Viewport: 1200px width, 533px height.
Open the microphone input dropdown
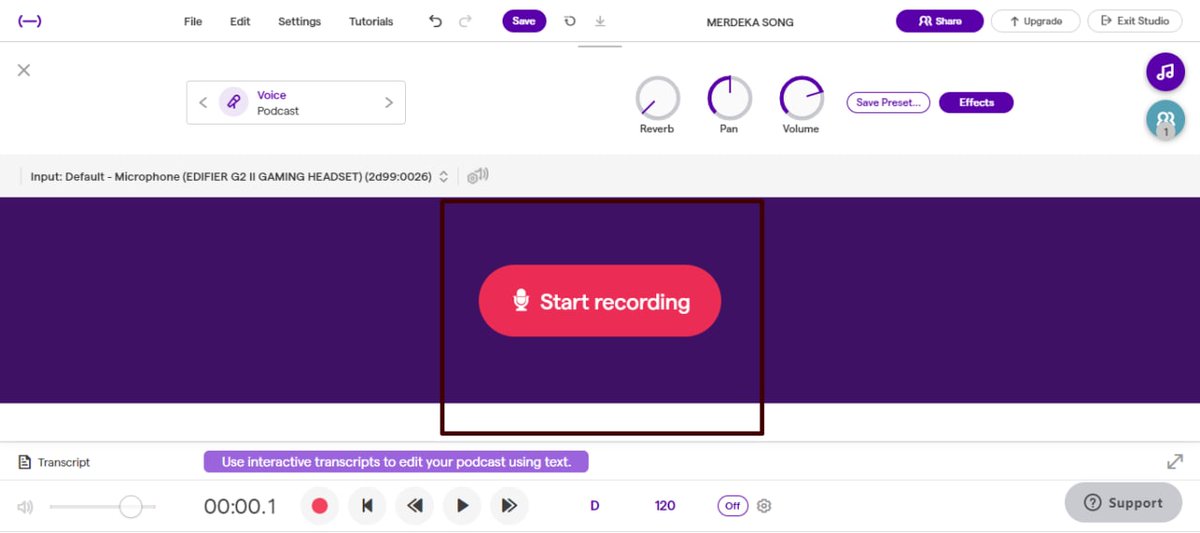[x=239, y=176]
